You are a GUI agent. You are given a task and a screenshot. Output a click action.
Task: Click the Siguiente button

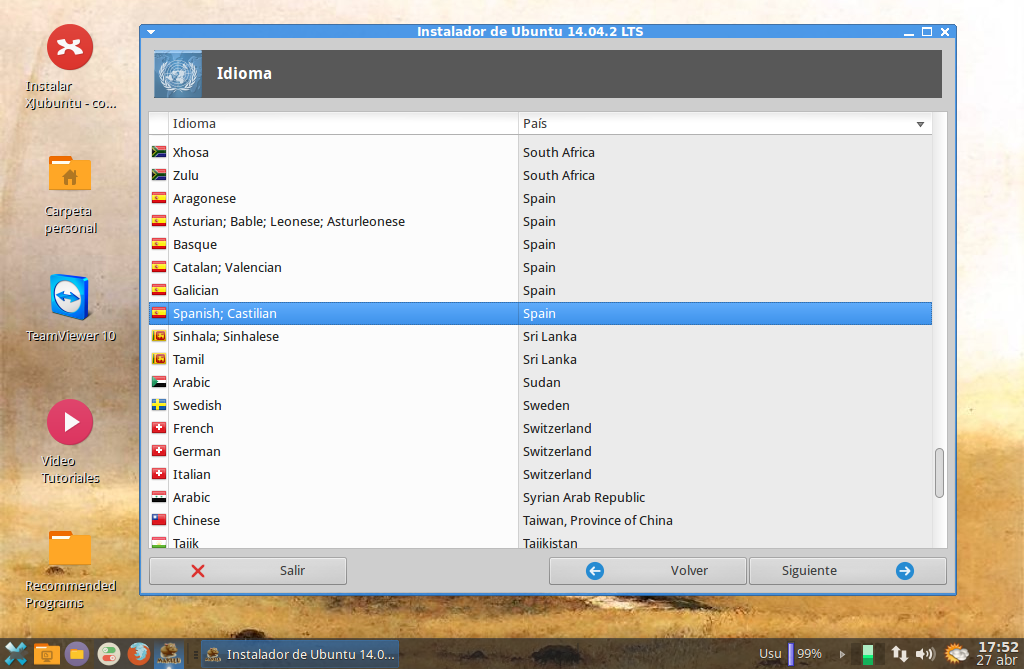(x=847, y=570)
